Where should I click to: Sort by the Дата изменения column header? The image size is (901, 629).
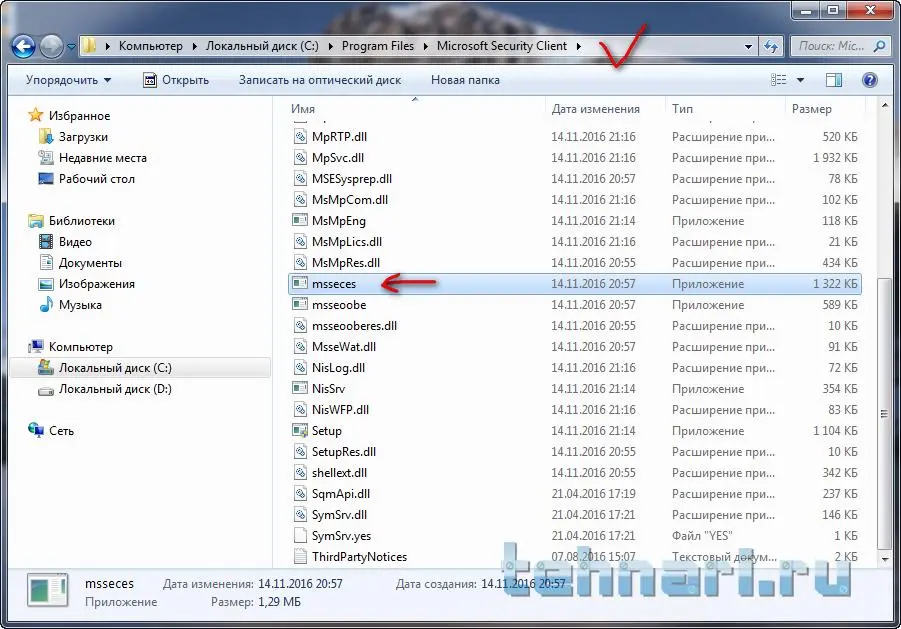coord(595,109)
